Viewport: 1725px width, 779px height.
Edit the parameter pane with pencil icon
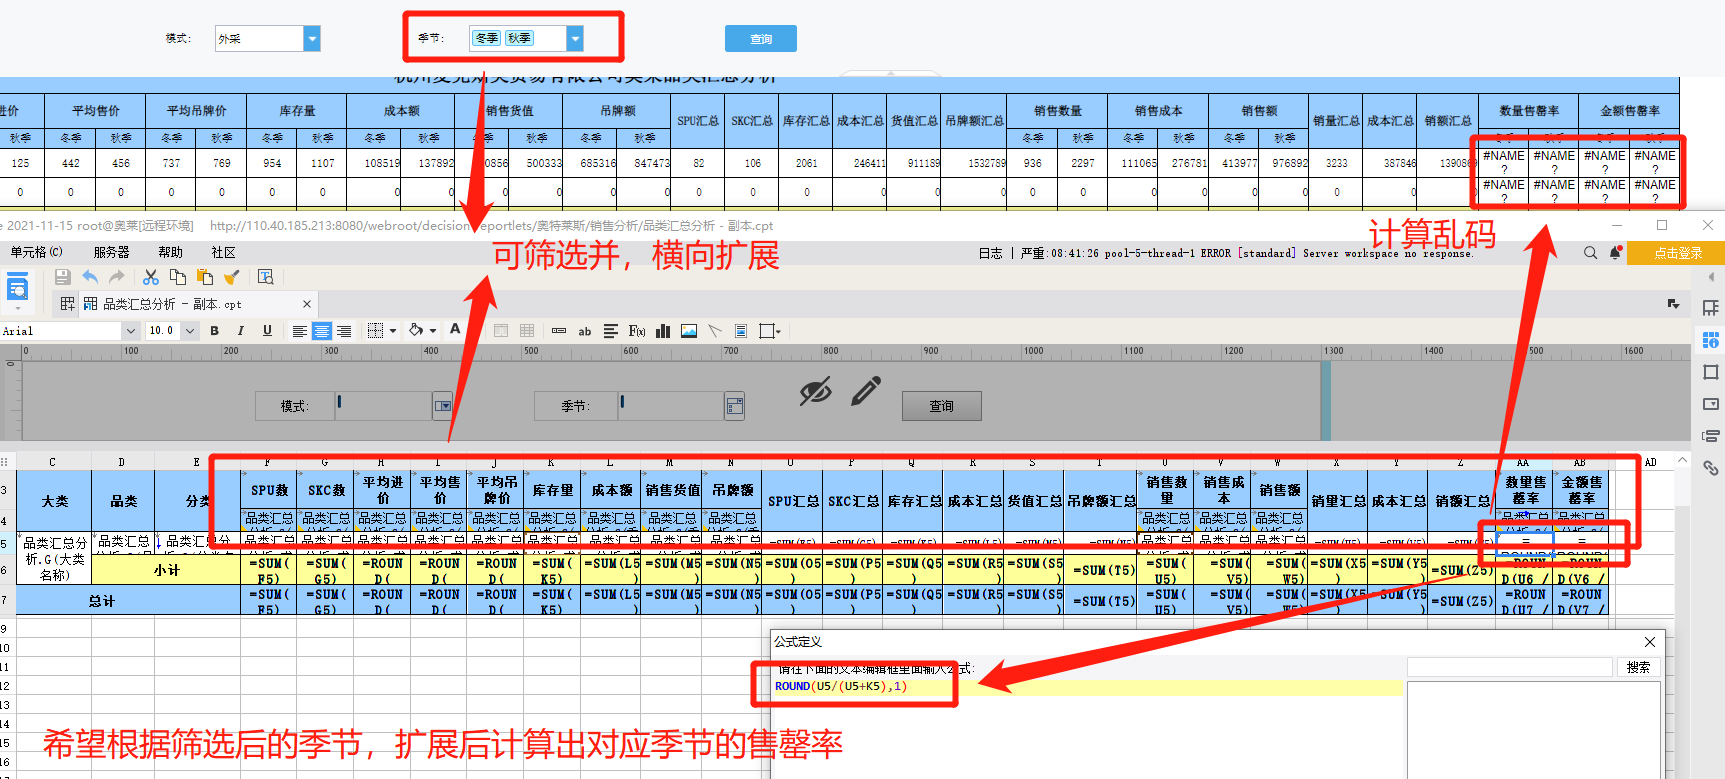point(866,391)
